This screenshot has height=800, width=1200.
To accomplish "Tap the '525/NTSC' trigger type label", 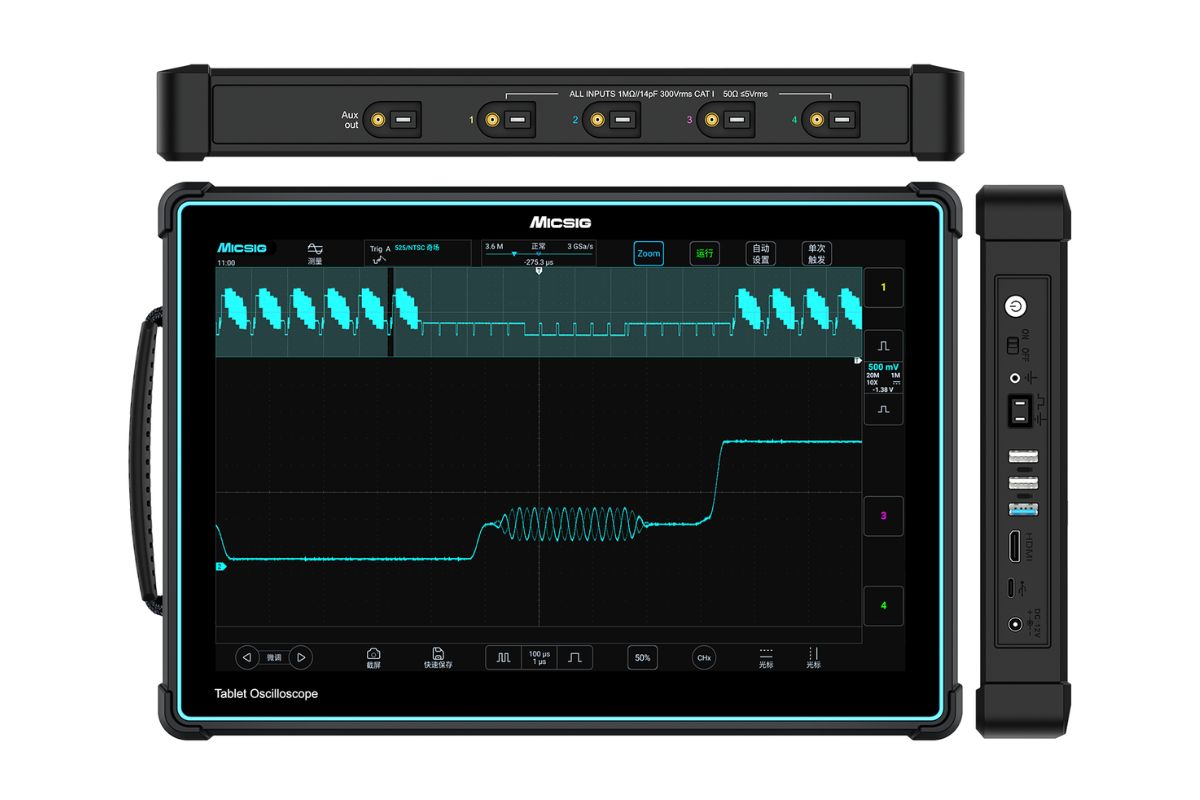I will (417, 246).
